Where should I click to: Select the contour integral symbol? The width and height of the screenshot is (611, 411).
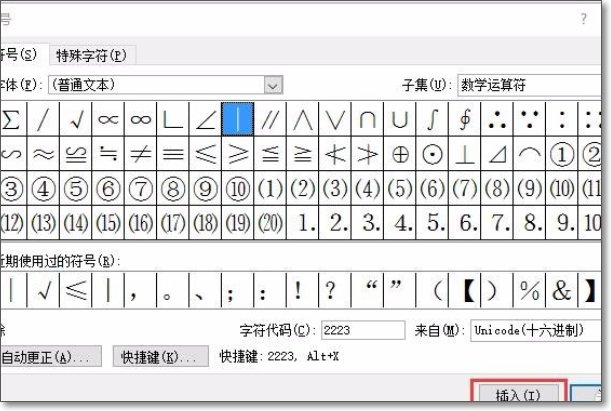[464, 119]
